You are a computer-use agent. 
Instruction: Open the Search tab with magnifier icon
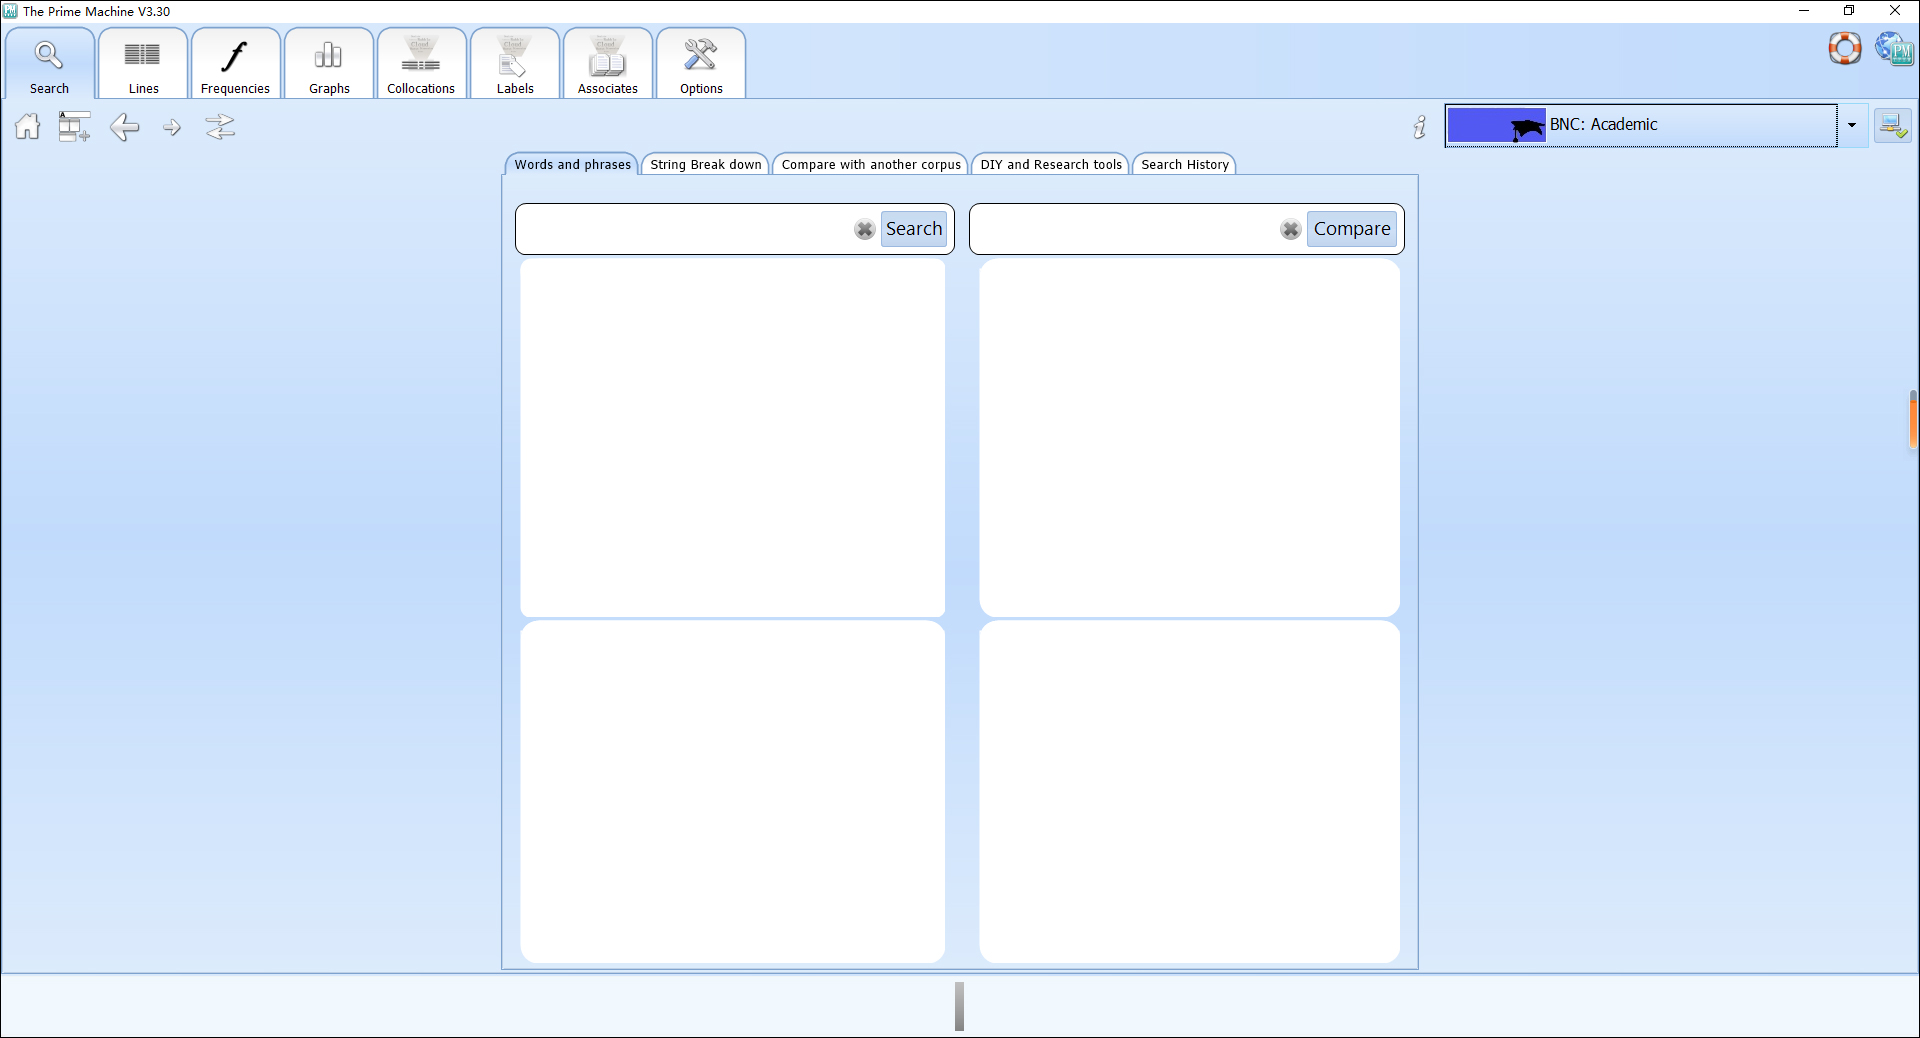tap(50, 64)
